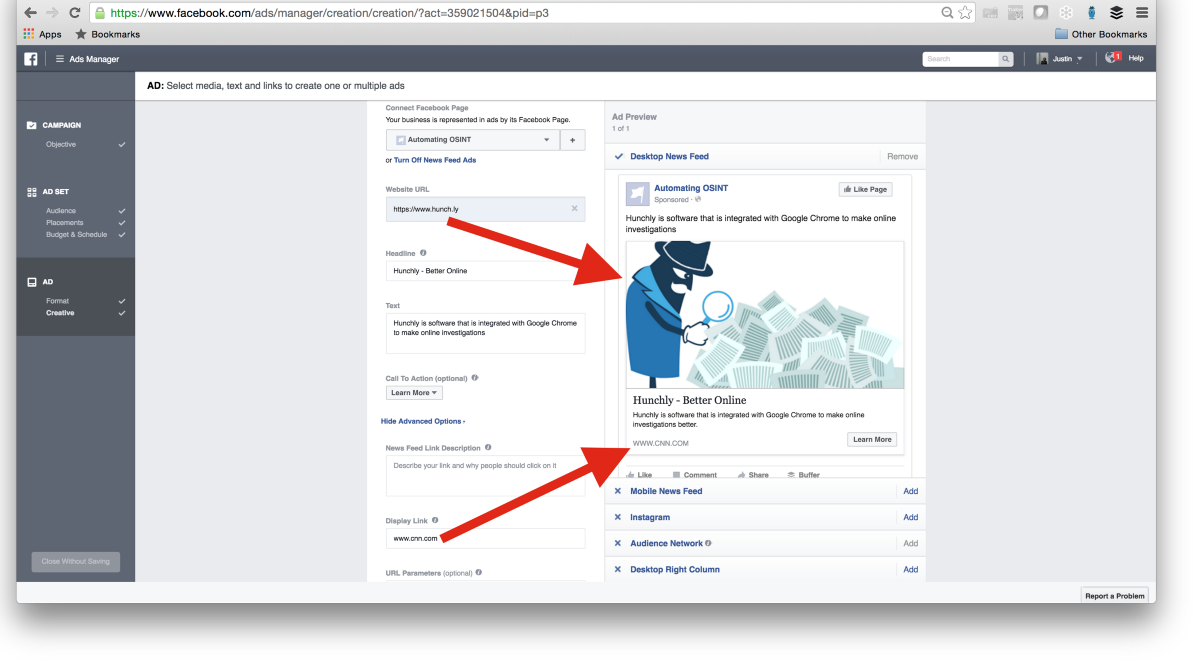The width and height of the screenshot is (1200, 666).
Task: Click Close Without Saving
Action: (x=75, y=561)
